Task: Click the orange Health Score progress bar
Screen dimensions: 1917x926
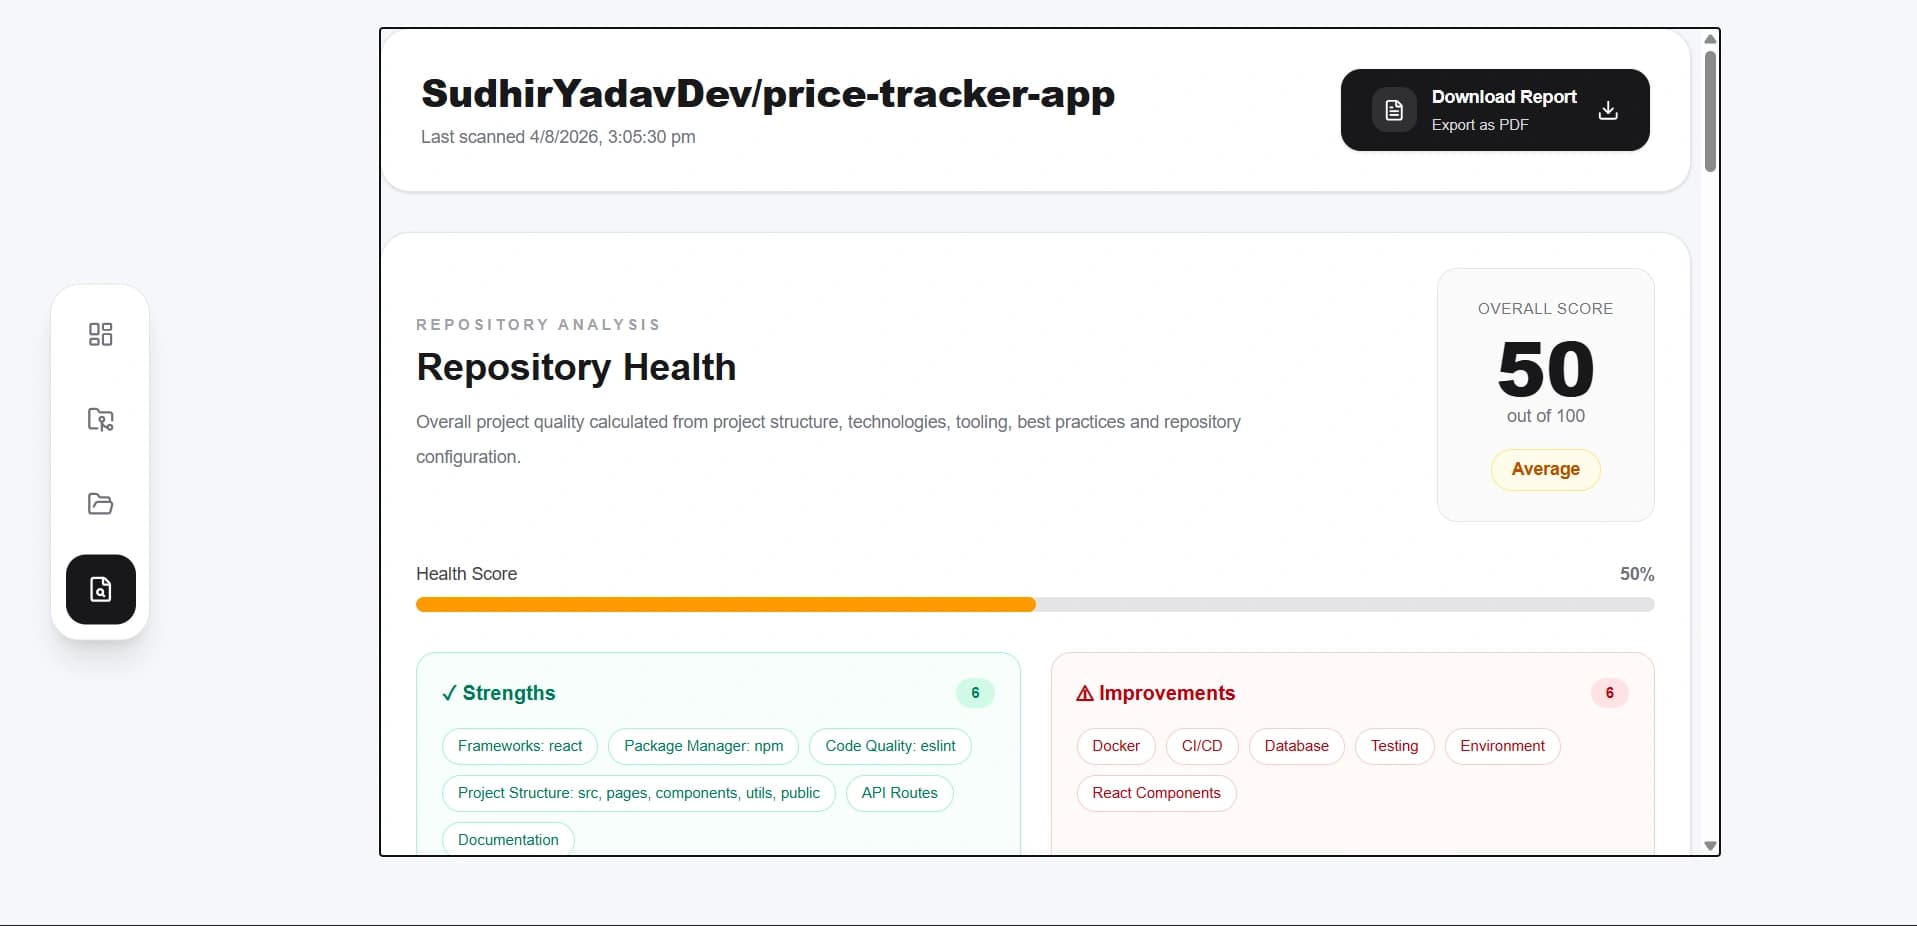Action: 726,604
